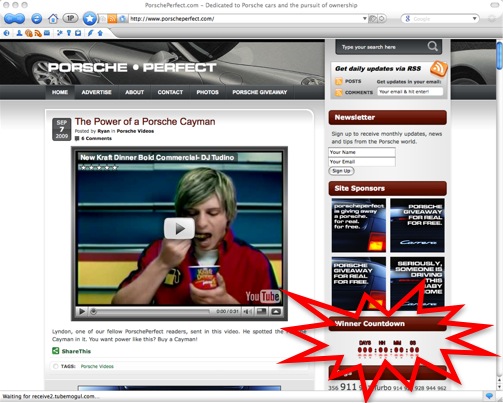Open the envelope icon in bookmarks bar
This screenshot has width=503, height=403.
point(47,33)
